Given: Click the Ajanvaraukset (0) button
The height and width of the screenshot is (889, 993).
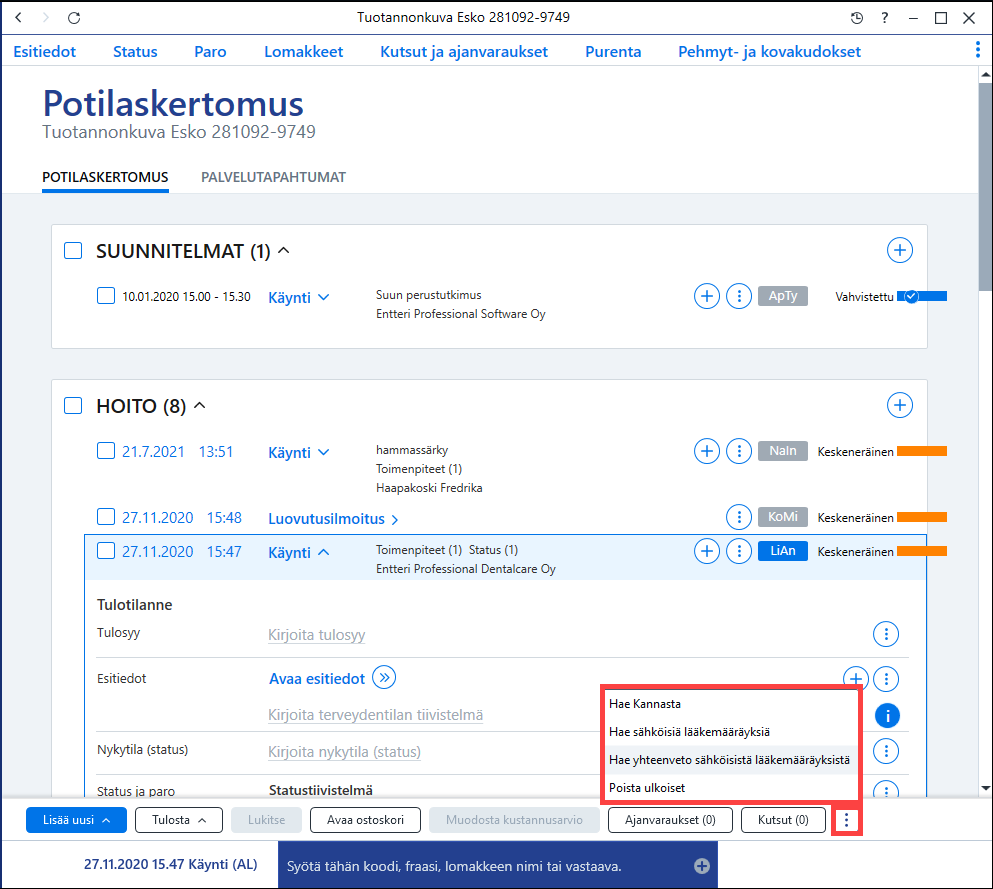Looking at the screenshot, I should coord(670,820).
